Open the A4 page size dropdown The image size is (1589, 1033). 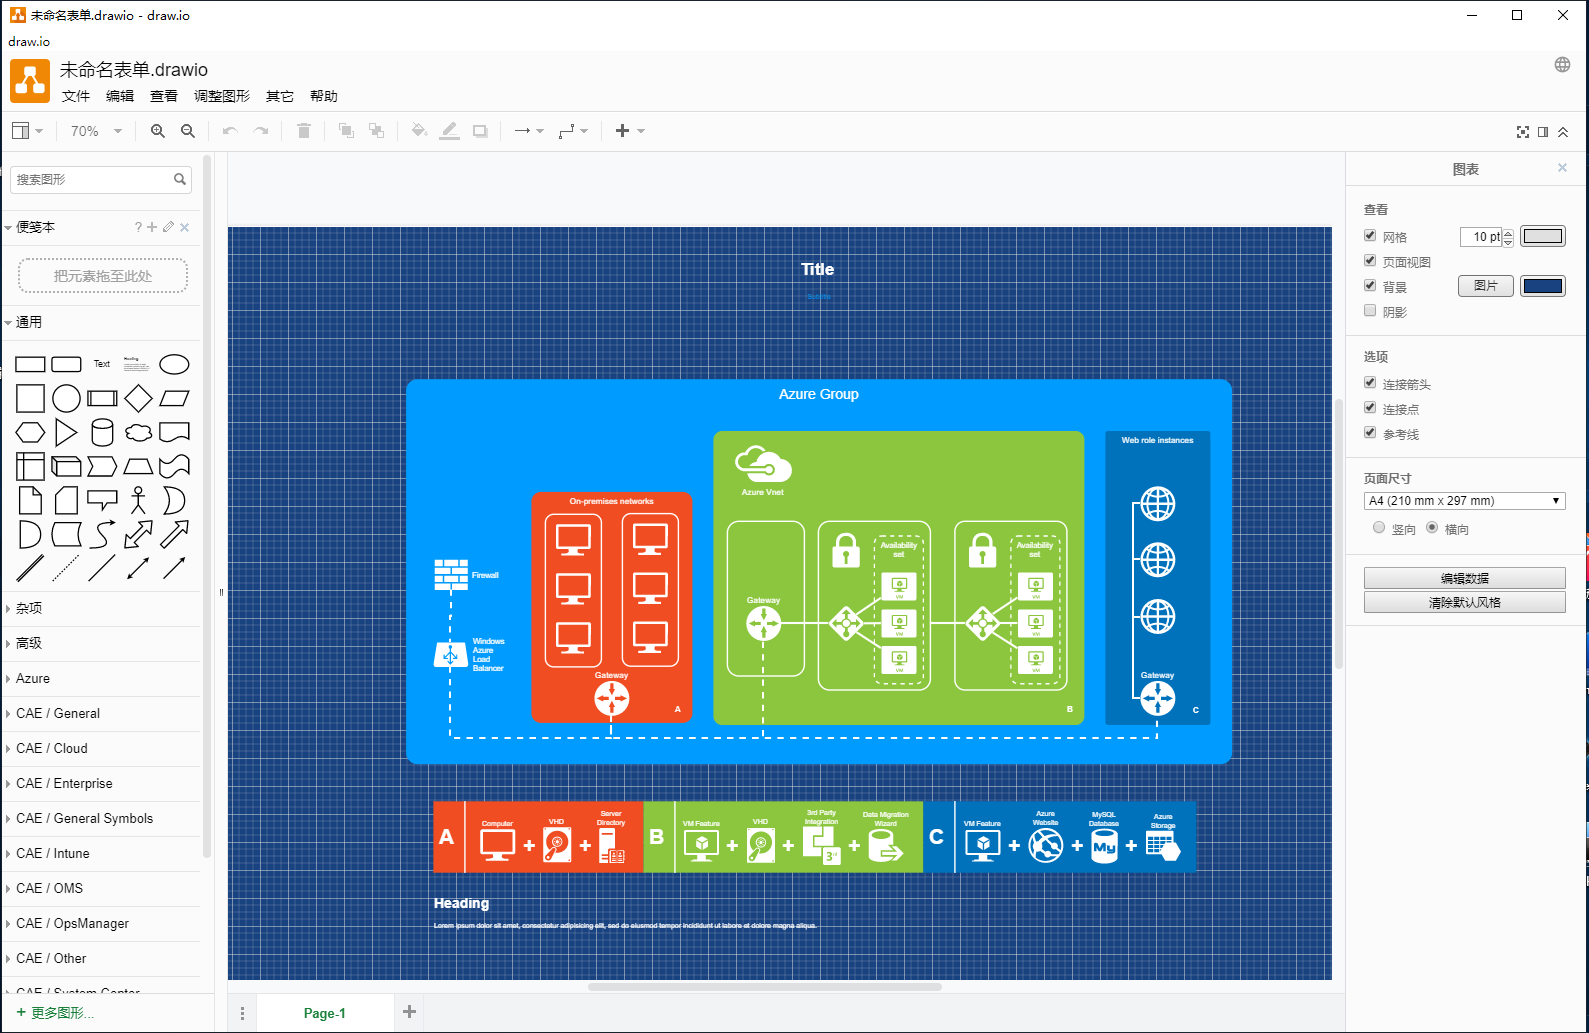click(1465, 501)
